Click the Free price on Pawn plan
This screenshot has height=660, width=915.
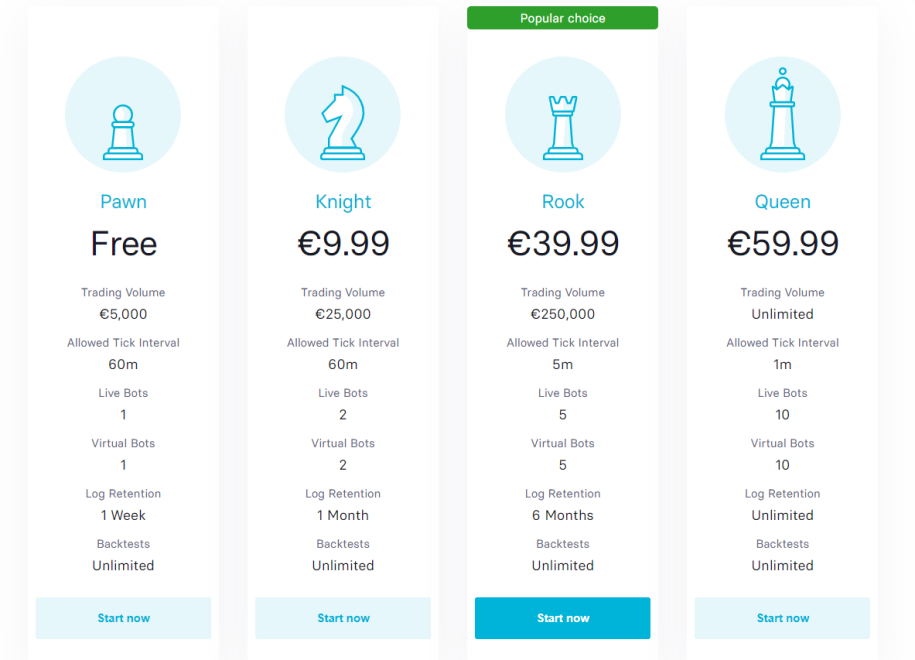(123, 244)
